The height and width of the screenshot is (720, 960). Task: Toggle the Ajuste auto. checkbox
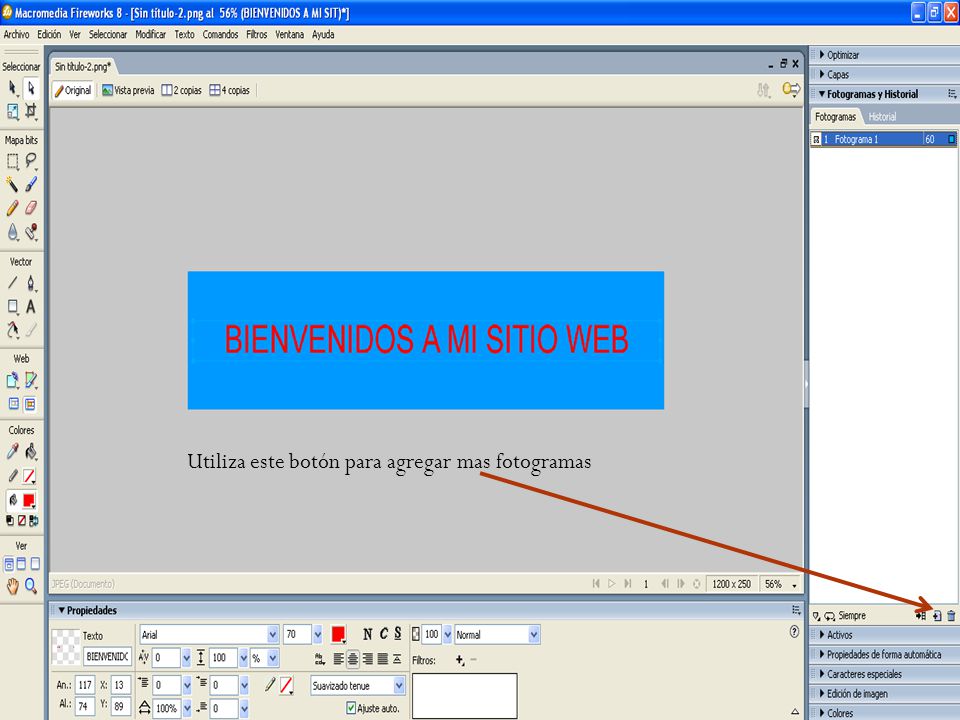[x=351, y=708]
